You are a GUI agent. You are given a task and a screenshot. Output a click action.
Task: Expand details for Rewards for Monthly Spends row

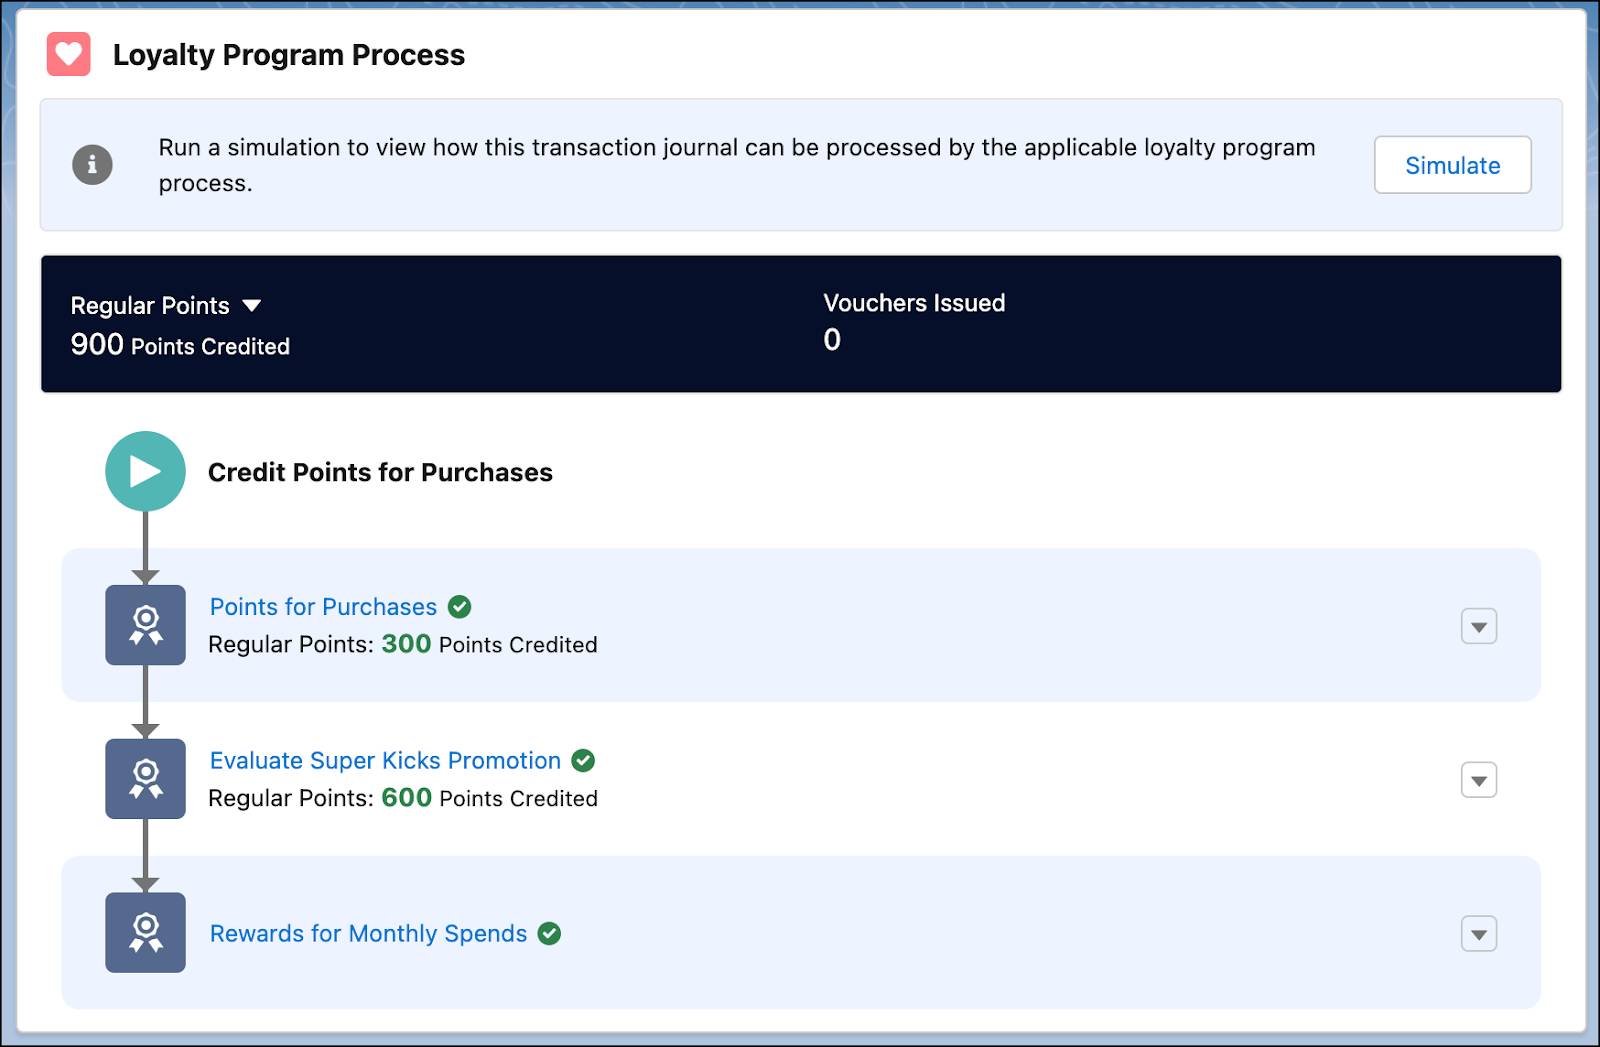point(1478,933)
